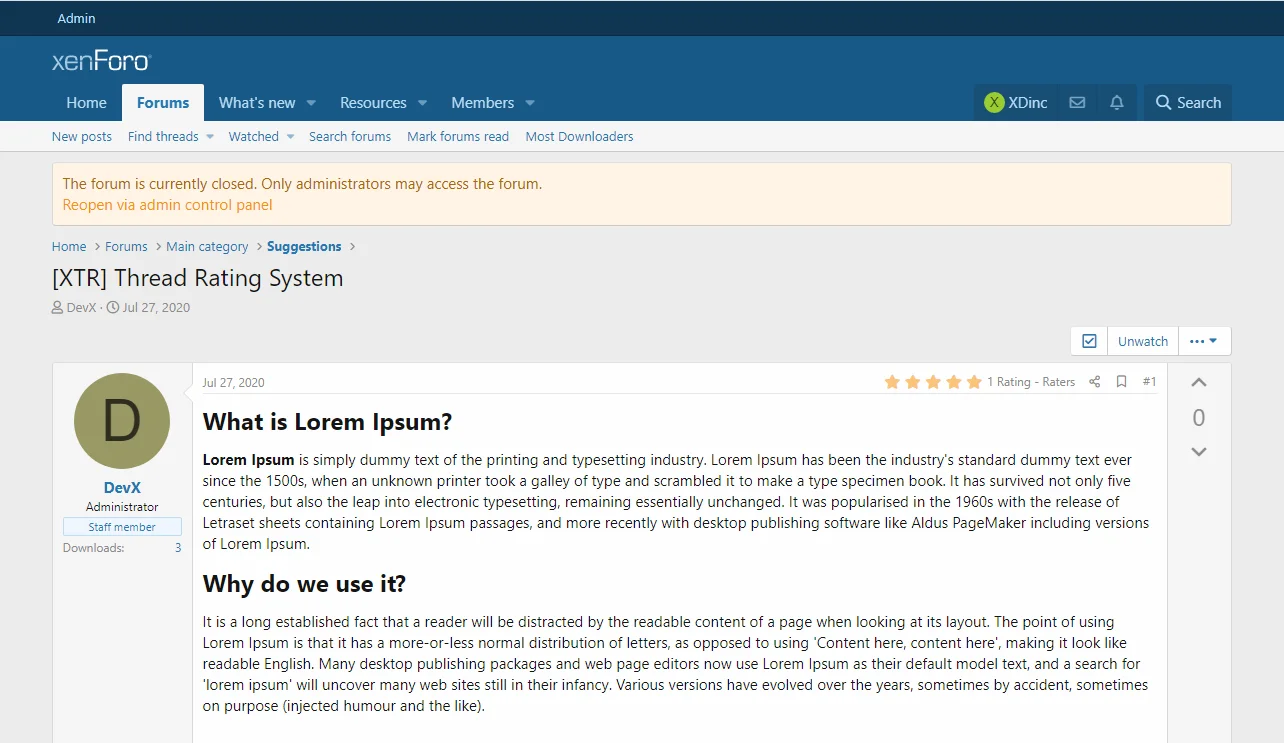Click Reopen via admin control panel link
Viewport: 1284px width, 743px height.
(x=167, y=205)
